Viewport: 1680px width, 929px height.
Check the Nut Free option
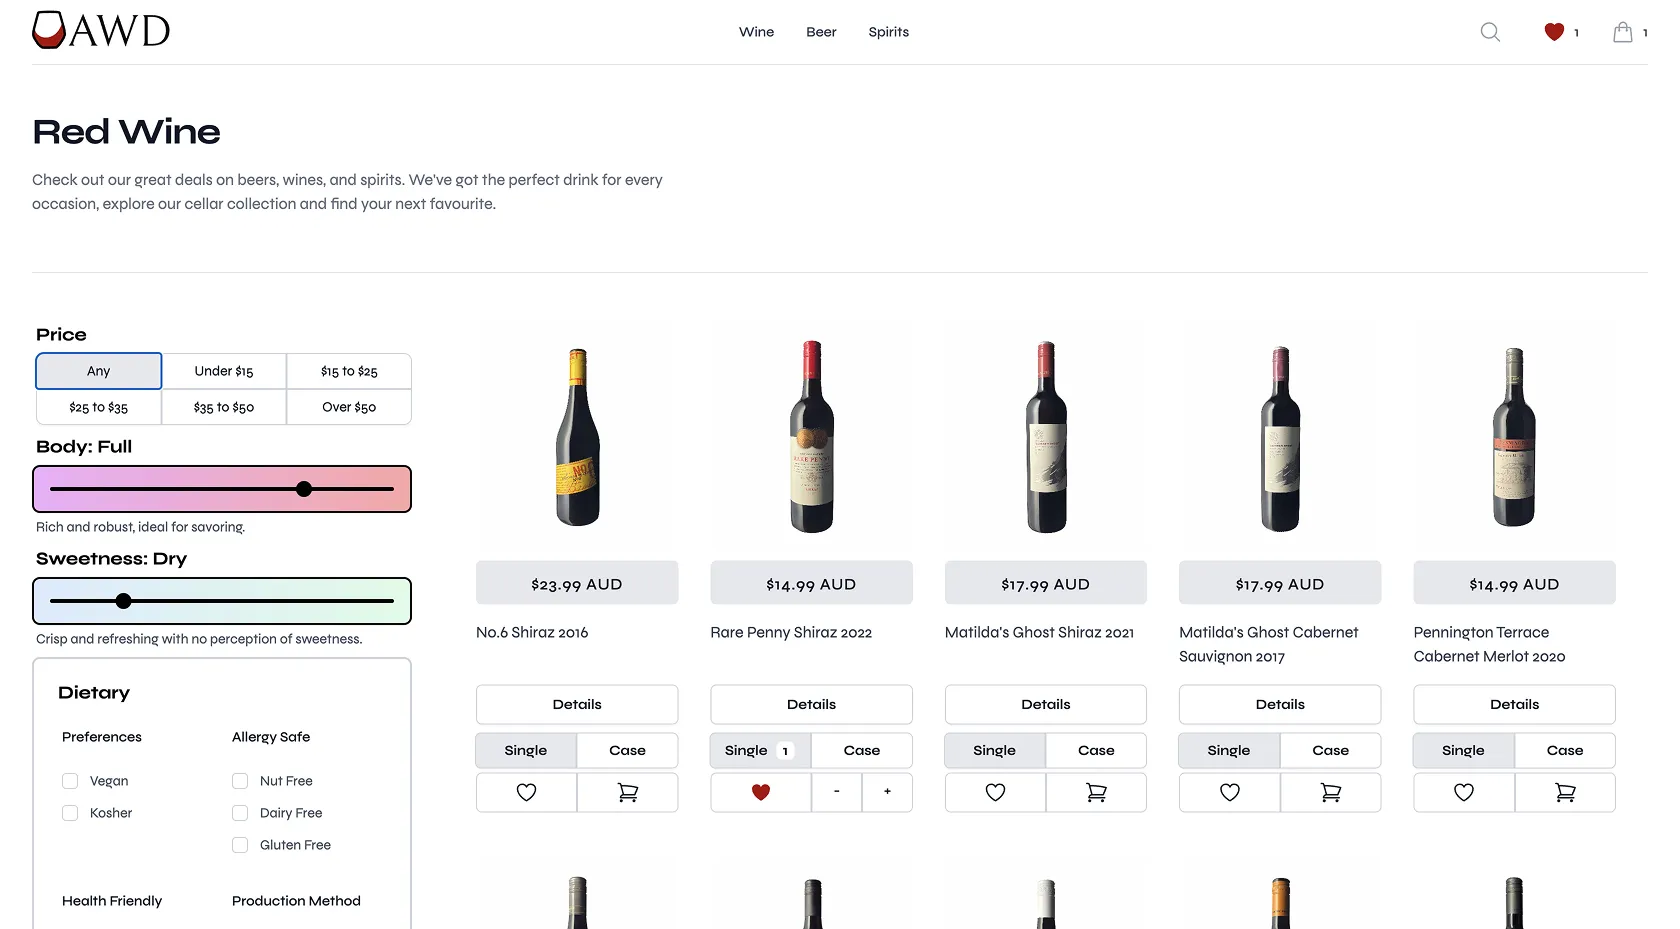240,781
